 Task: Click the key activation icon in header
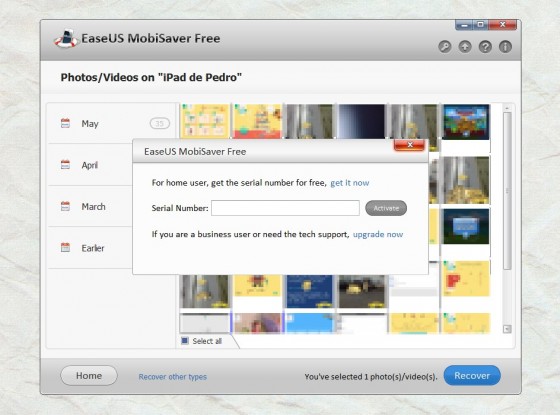[445, 47]
